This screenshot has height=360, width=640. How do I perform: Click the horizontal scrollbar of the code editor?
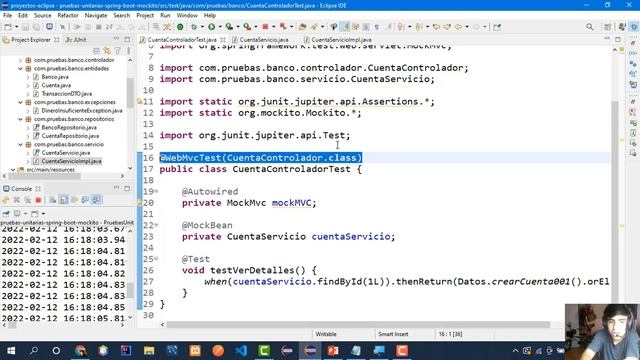(358, 324)
